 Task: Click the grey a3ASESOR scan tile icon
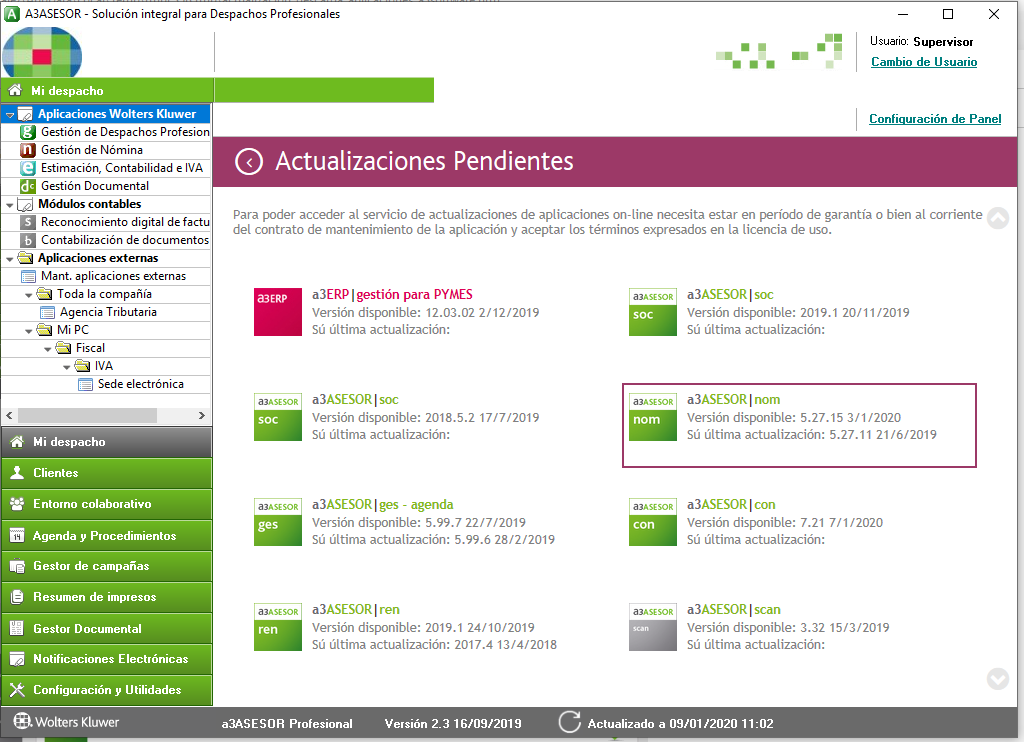652,627
